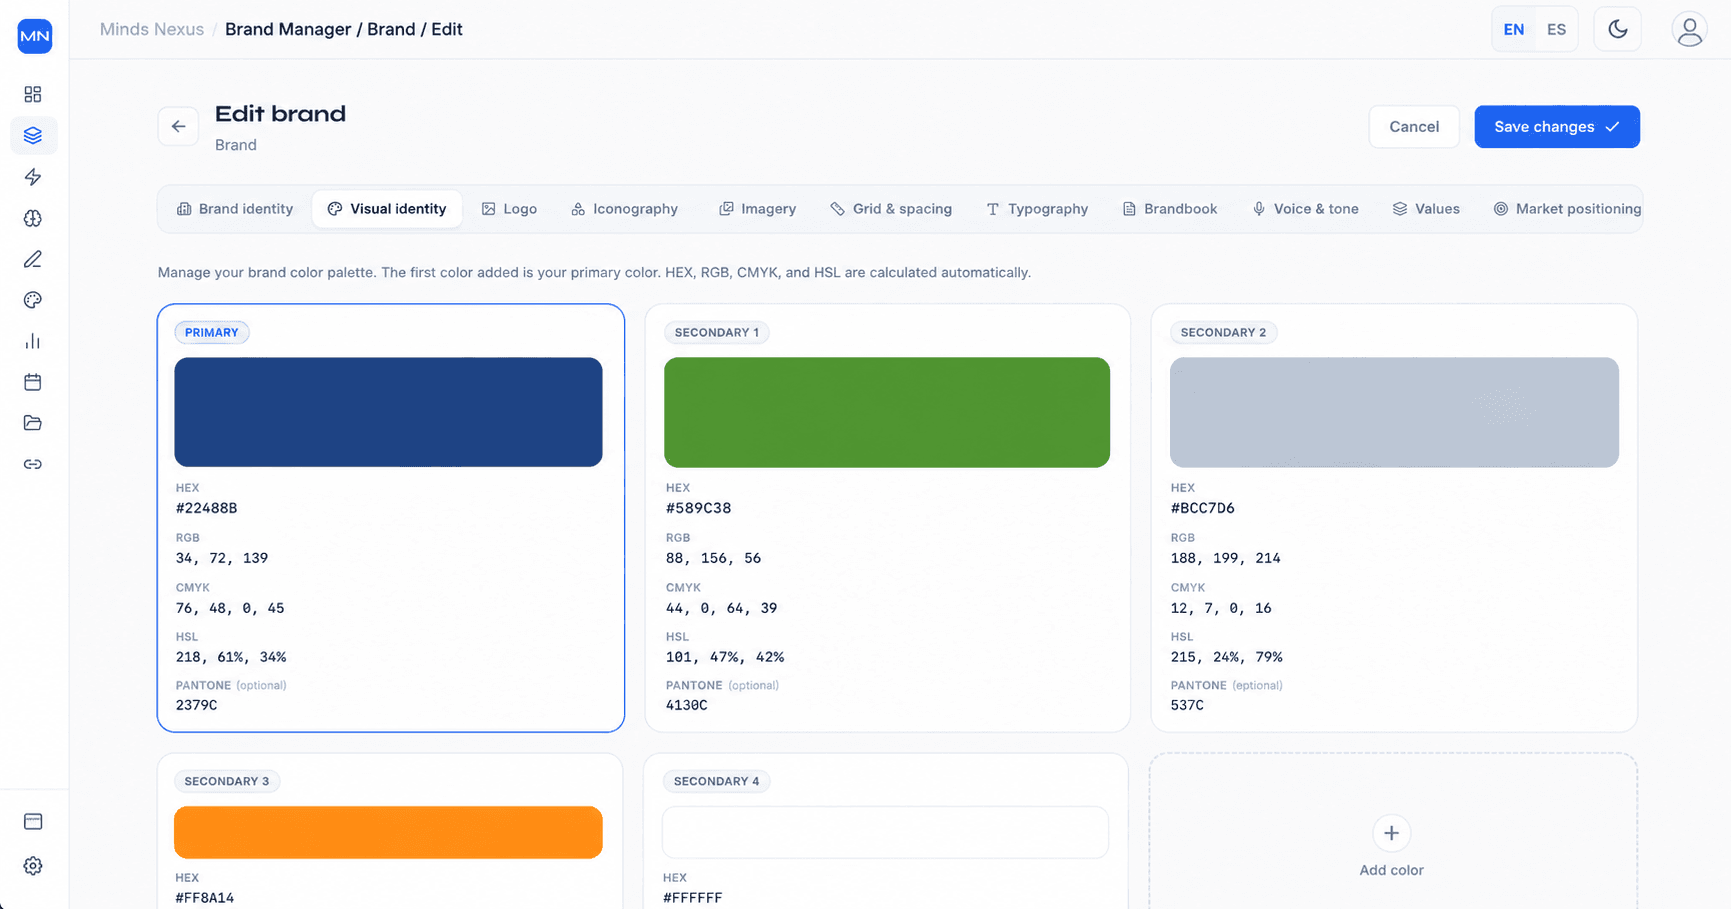The image size is (1731, 909).
Task: Open the Typography tab
Action: point(1037,209)
